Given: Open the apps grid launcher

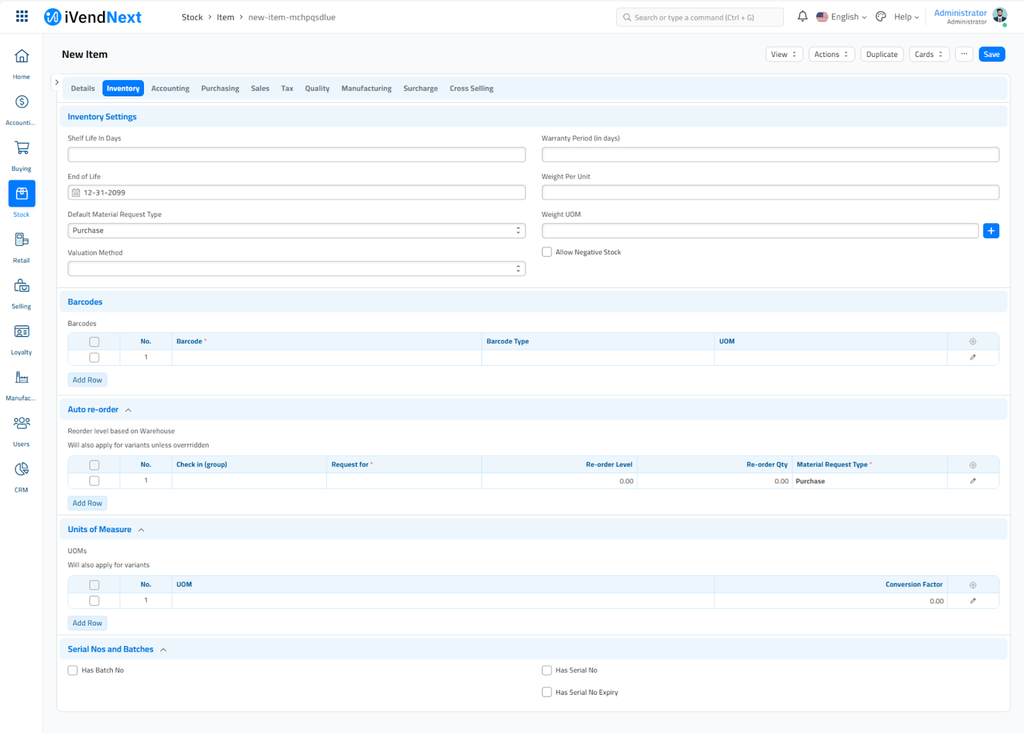Looking at the screenshot, I should tap(22, 17).
